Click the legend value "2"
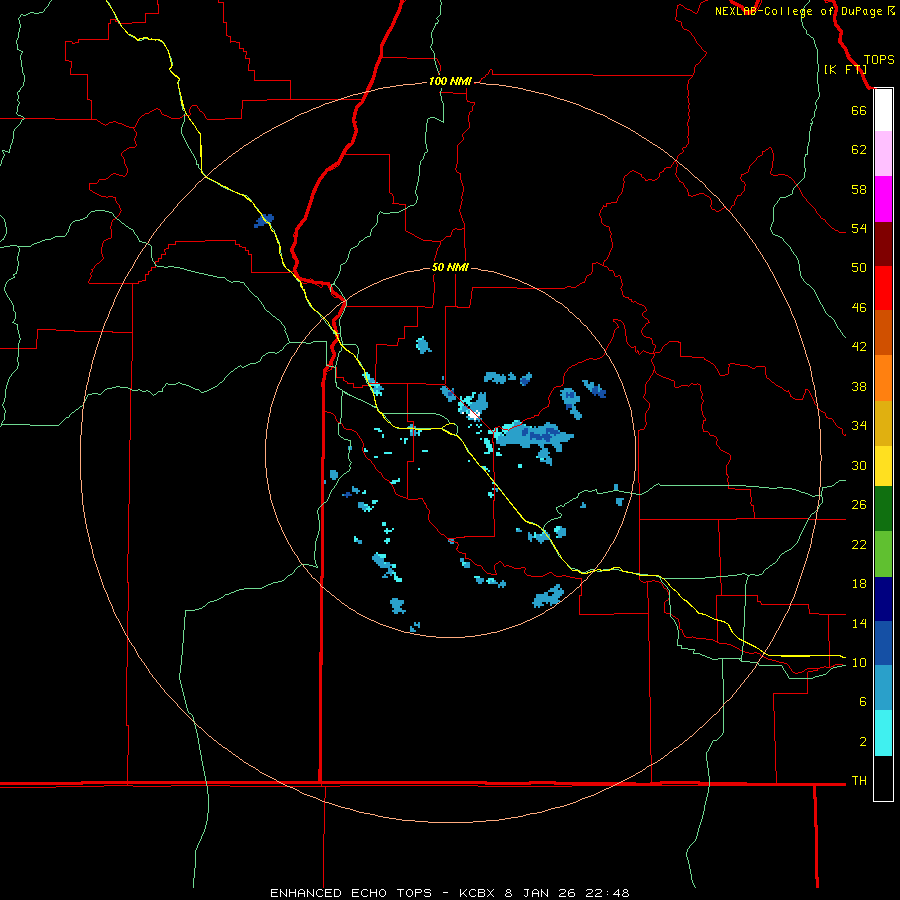This screenshot has height=900, width=900. click(862, 742)
